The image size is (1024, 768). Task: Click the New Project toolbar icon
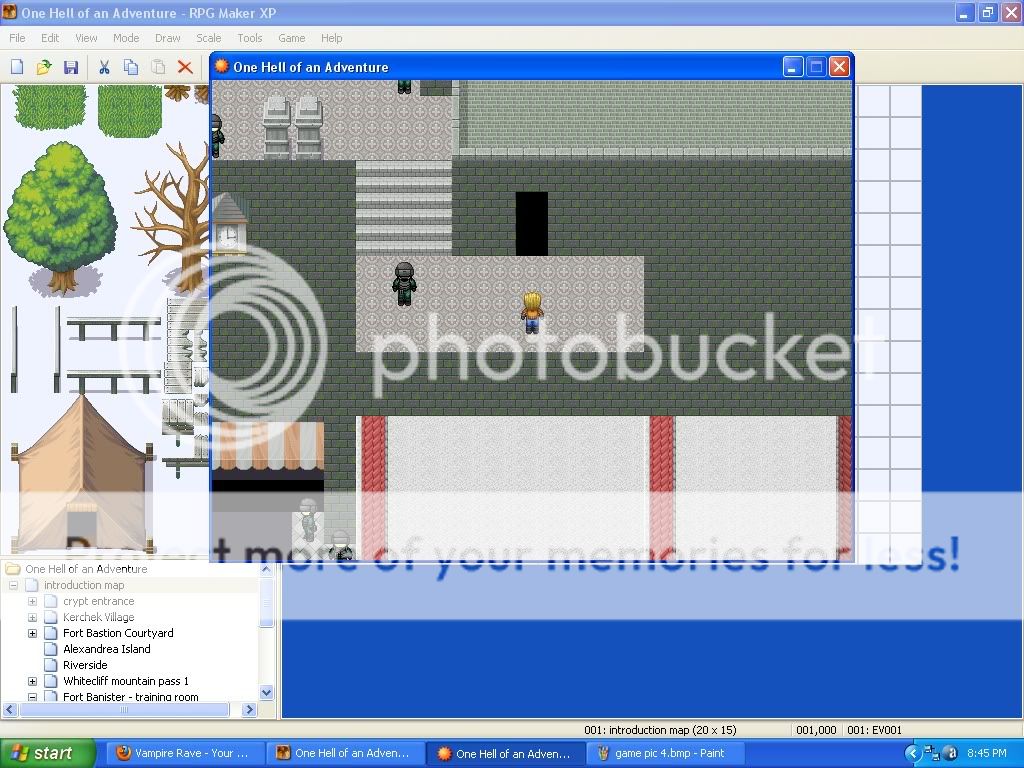(17, 67)
